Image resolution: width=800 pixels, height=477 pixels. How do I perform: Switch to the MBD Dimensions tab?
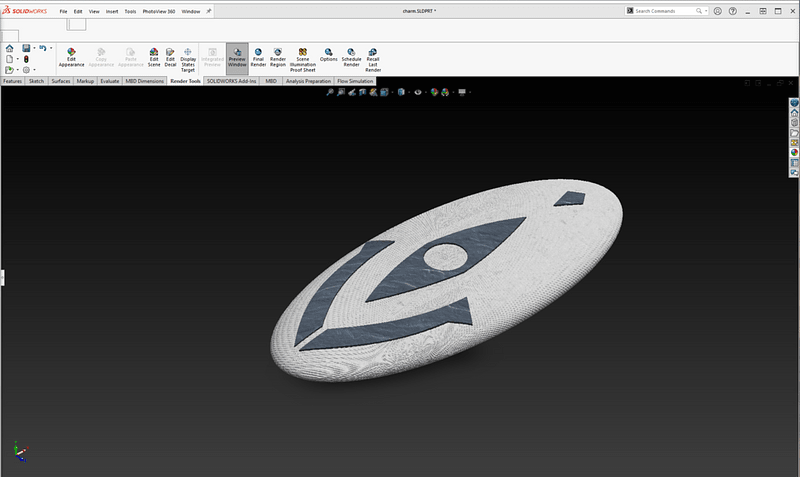(x=145, y=81)
